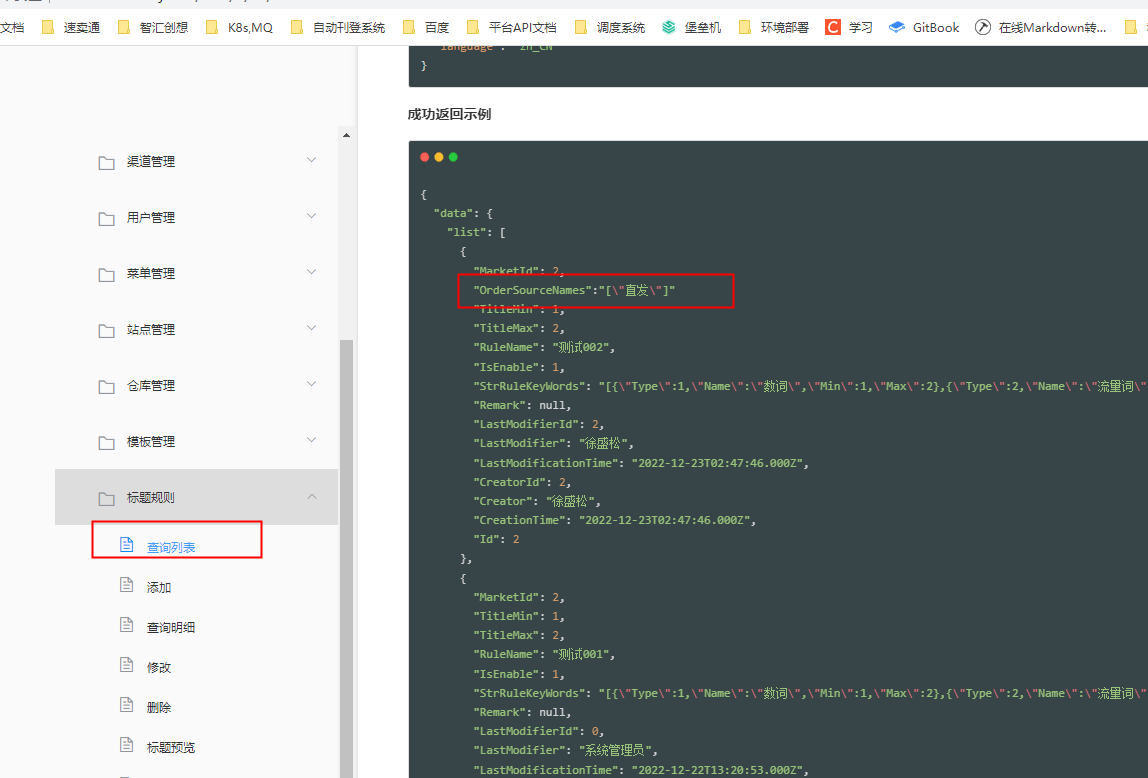Click the 成功返回示例 heading
1148x778 pixels.
450,114
